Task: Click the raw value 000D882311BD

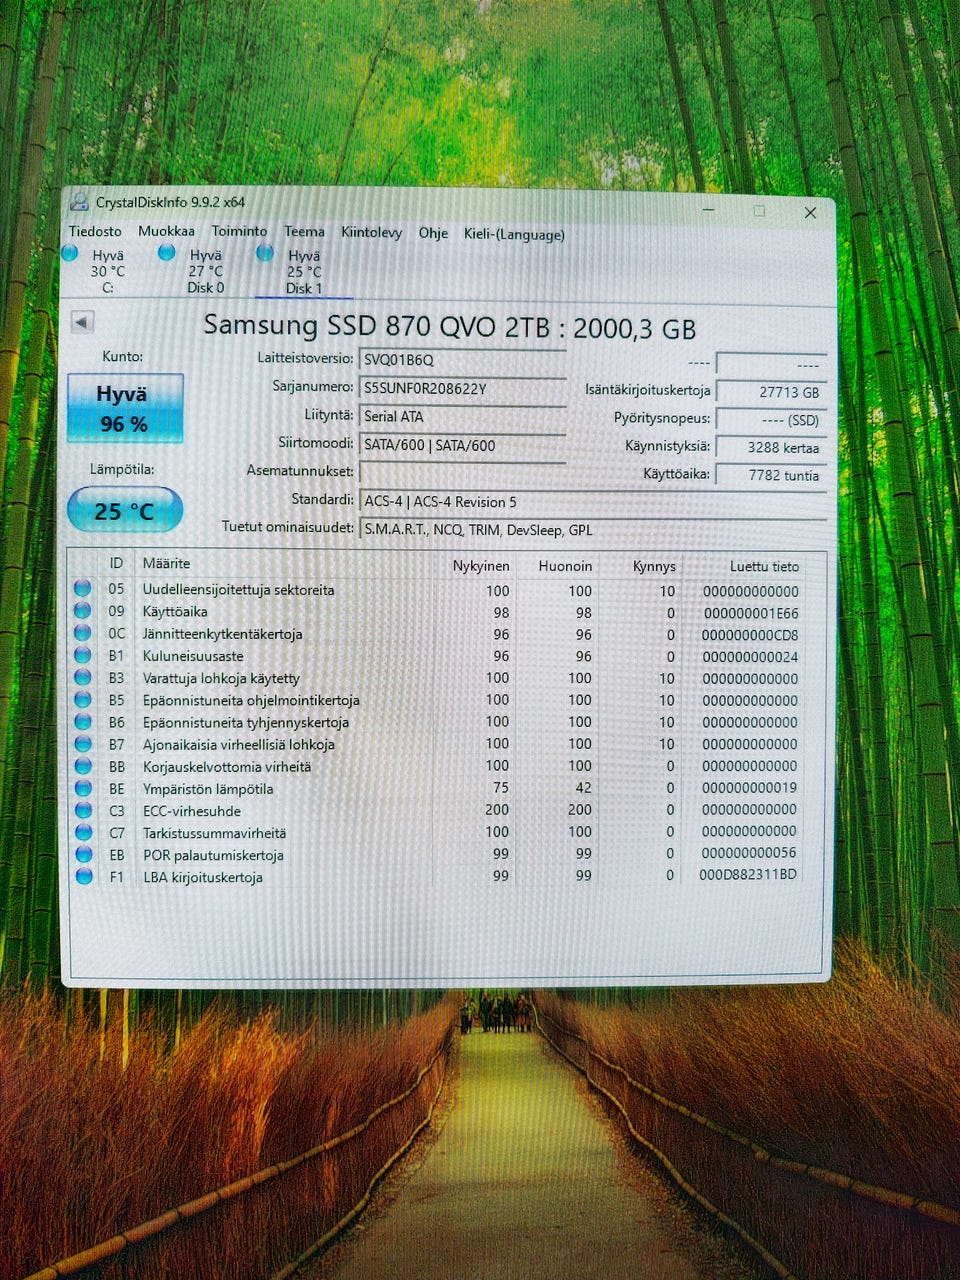Action: pyautogui.click(x=748, y=875)
